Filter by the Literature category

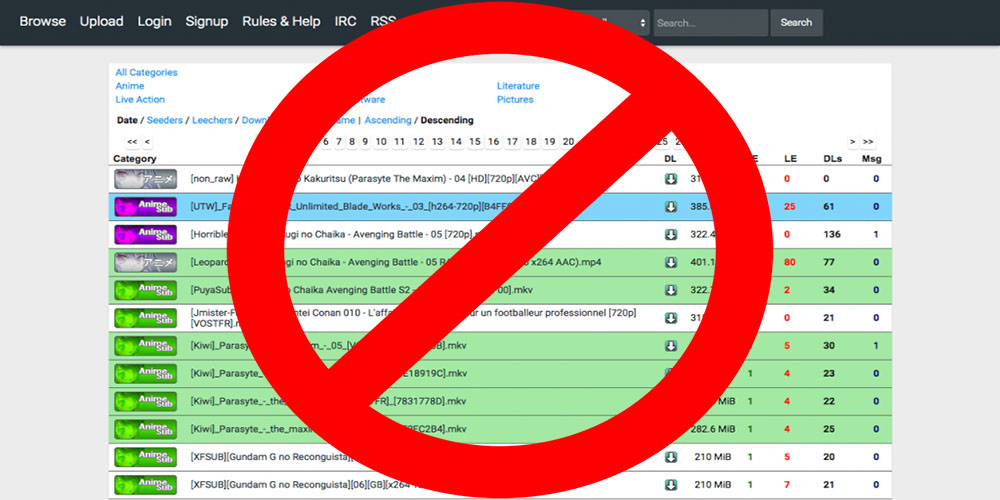coord(518,86)
